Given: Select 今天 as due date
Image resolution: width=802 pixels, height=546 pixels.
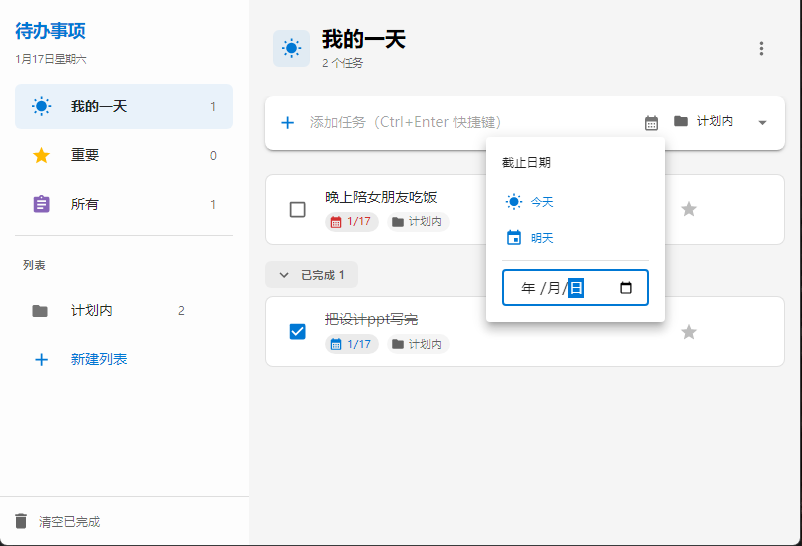Looking at the screenshot, I should pyautogui.click(x=530, y=202).
